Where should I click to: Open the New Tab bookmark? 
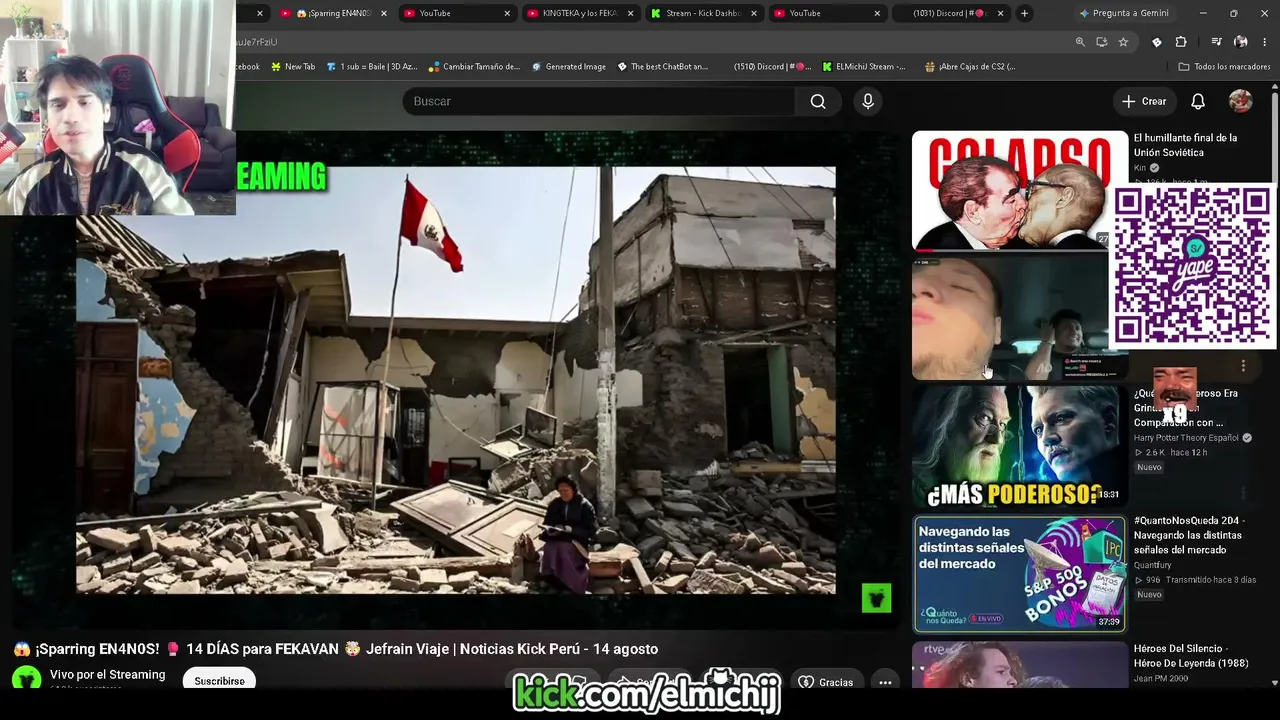[292, 67]
